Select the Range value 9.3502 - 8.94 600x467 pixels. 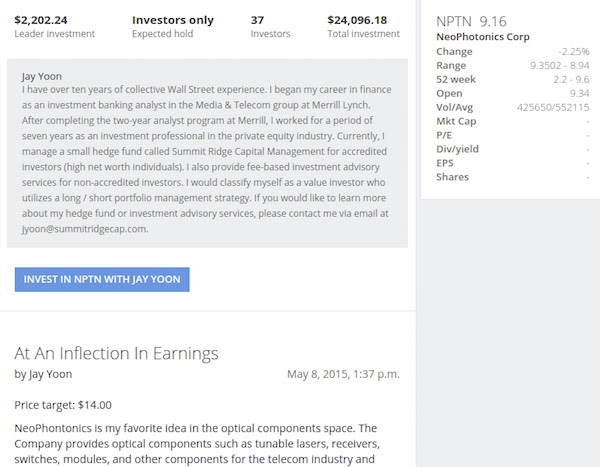(559, 65)
